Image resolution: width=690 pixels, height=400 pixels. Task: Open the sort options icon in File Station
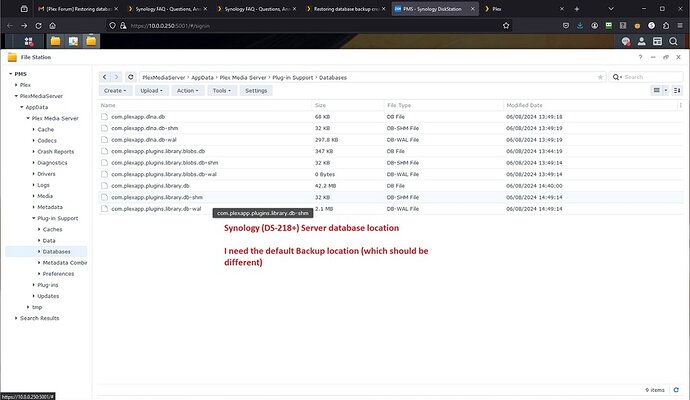coord(677,91)
